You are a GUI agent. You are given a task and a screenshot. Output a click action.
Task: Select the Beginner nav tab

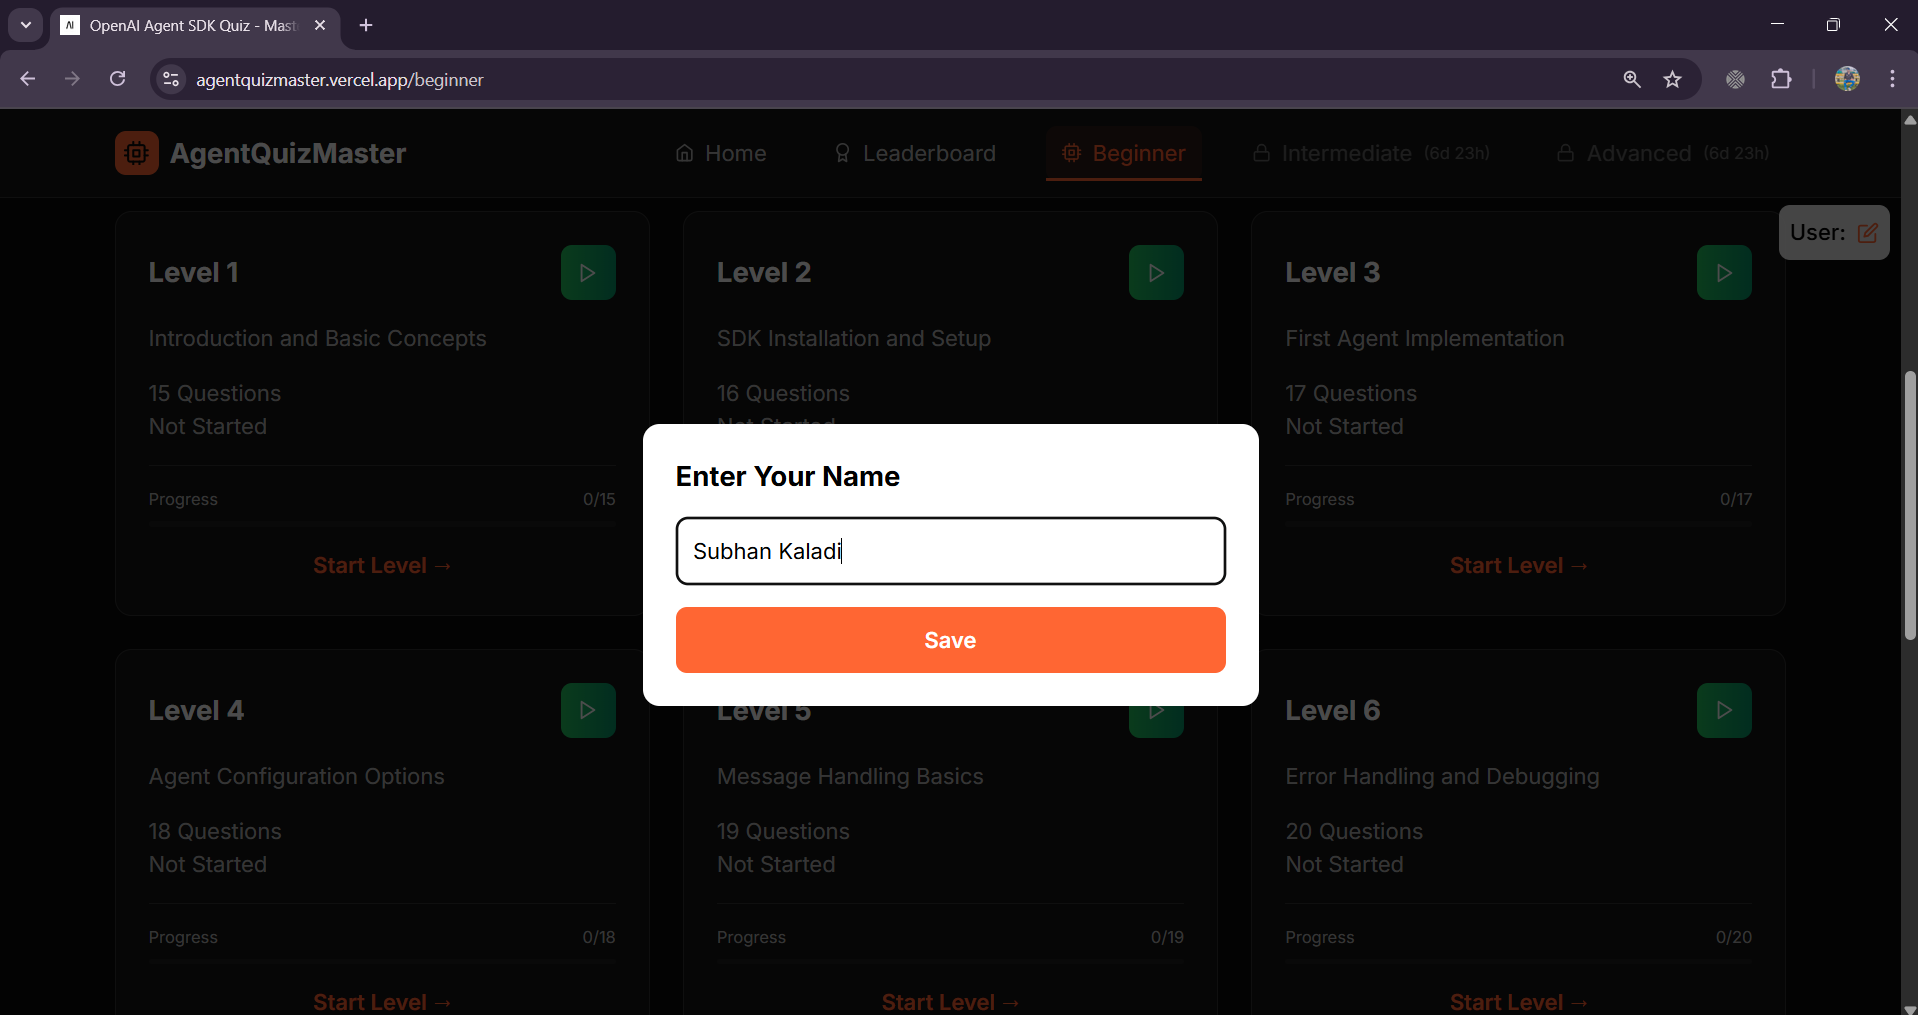[1123, 153]
